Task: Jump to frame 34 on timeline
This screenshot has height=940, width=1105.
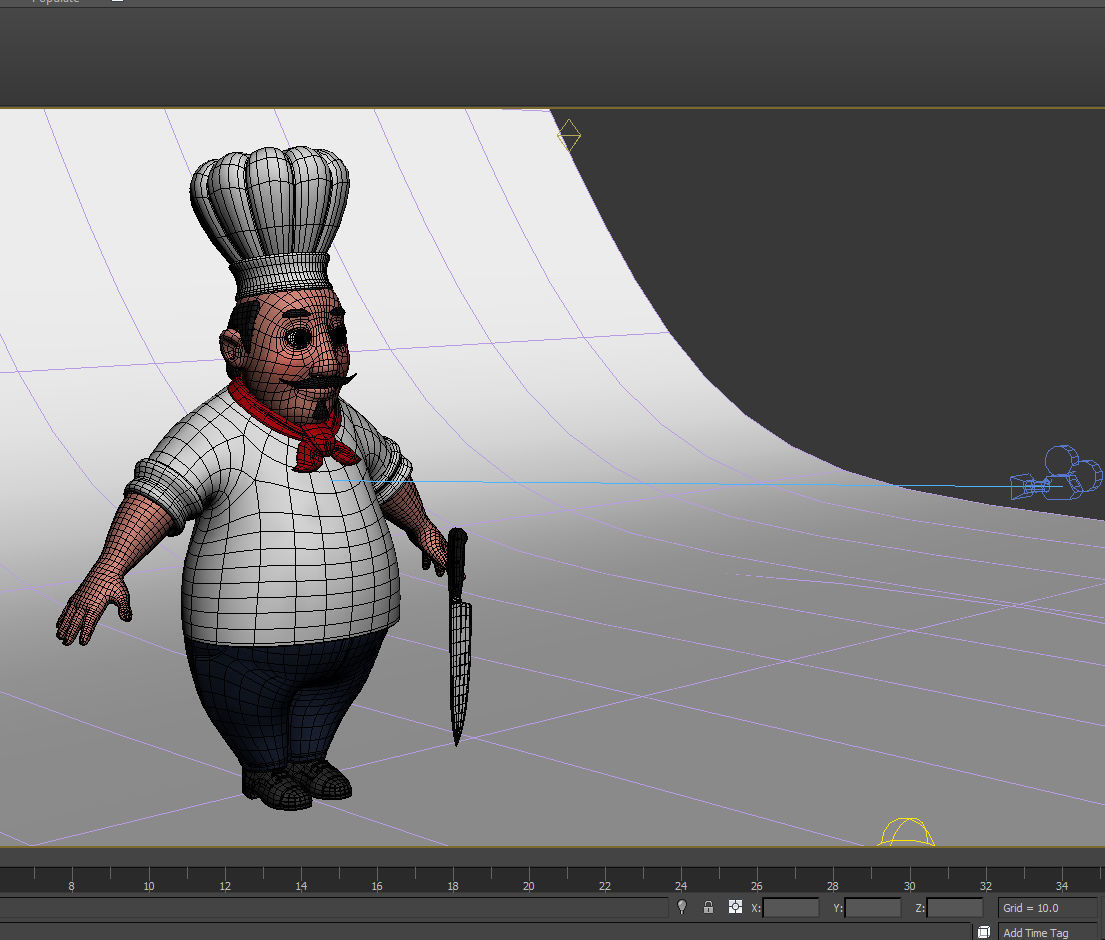Action: click(x=1062, y=886)
